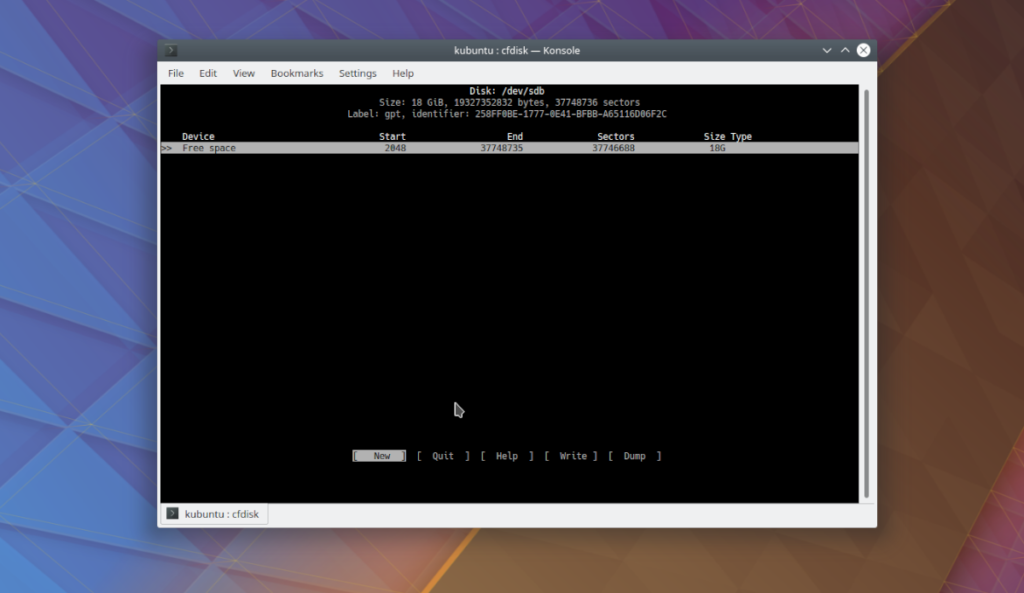This screenshot has height=593, width=1024.
Task: Choose the Write option in cfdisk
Action: [572, 456]
